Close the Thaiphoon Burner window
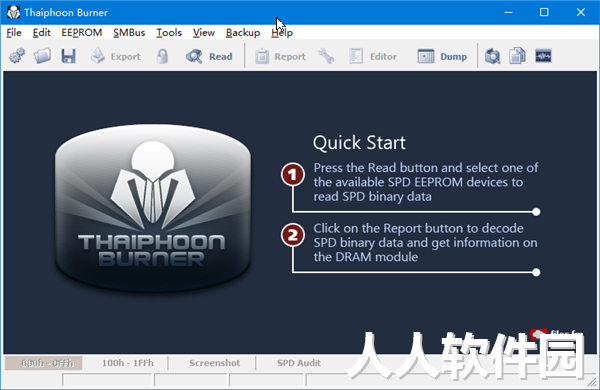The width and height of the screenshot is (600, 390). click(x=580, y=12)
